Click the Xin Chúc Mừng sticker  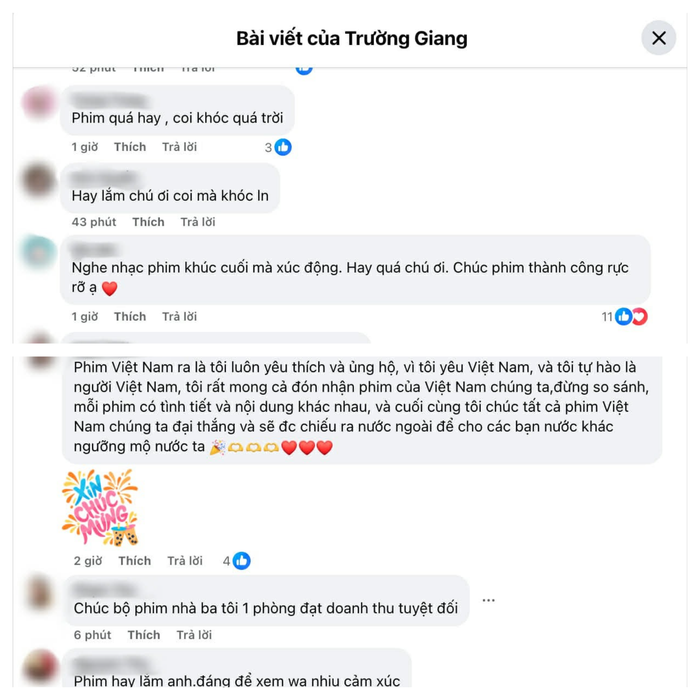pos(100,508)
